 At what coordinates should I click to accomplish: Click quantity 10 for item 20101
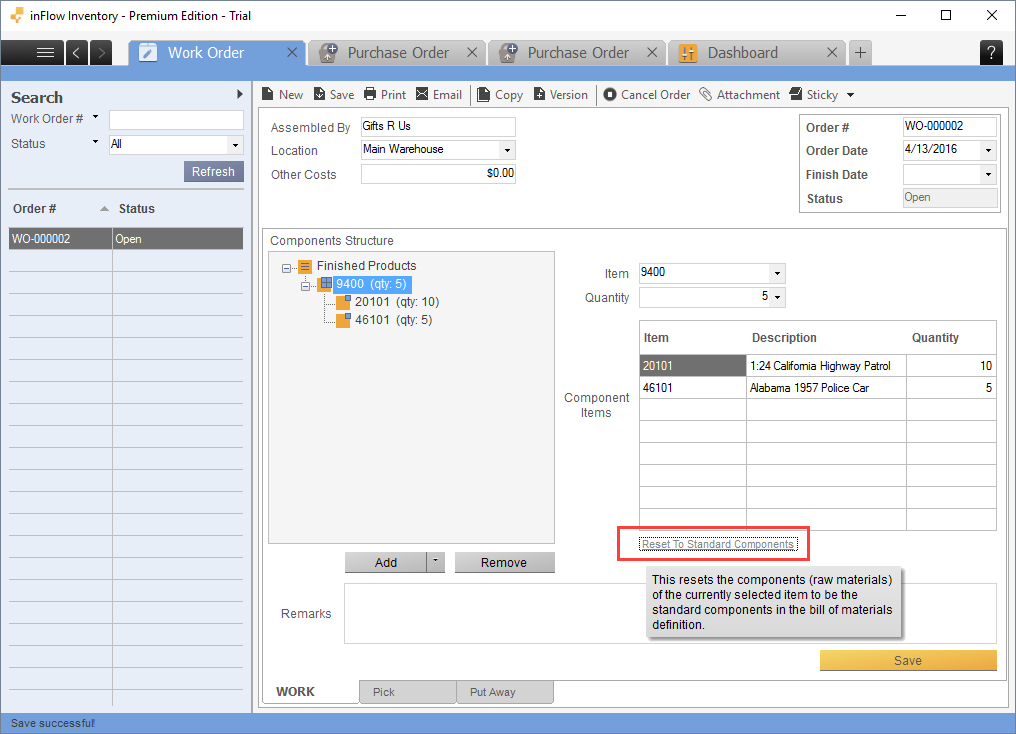(951, 366)
